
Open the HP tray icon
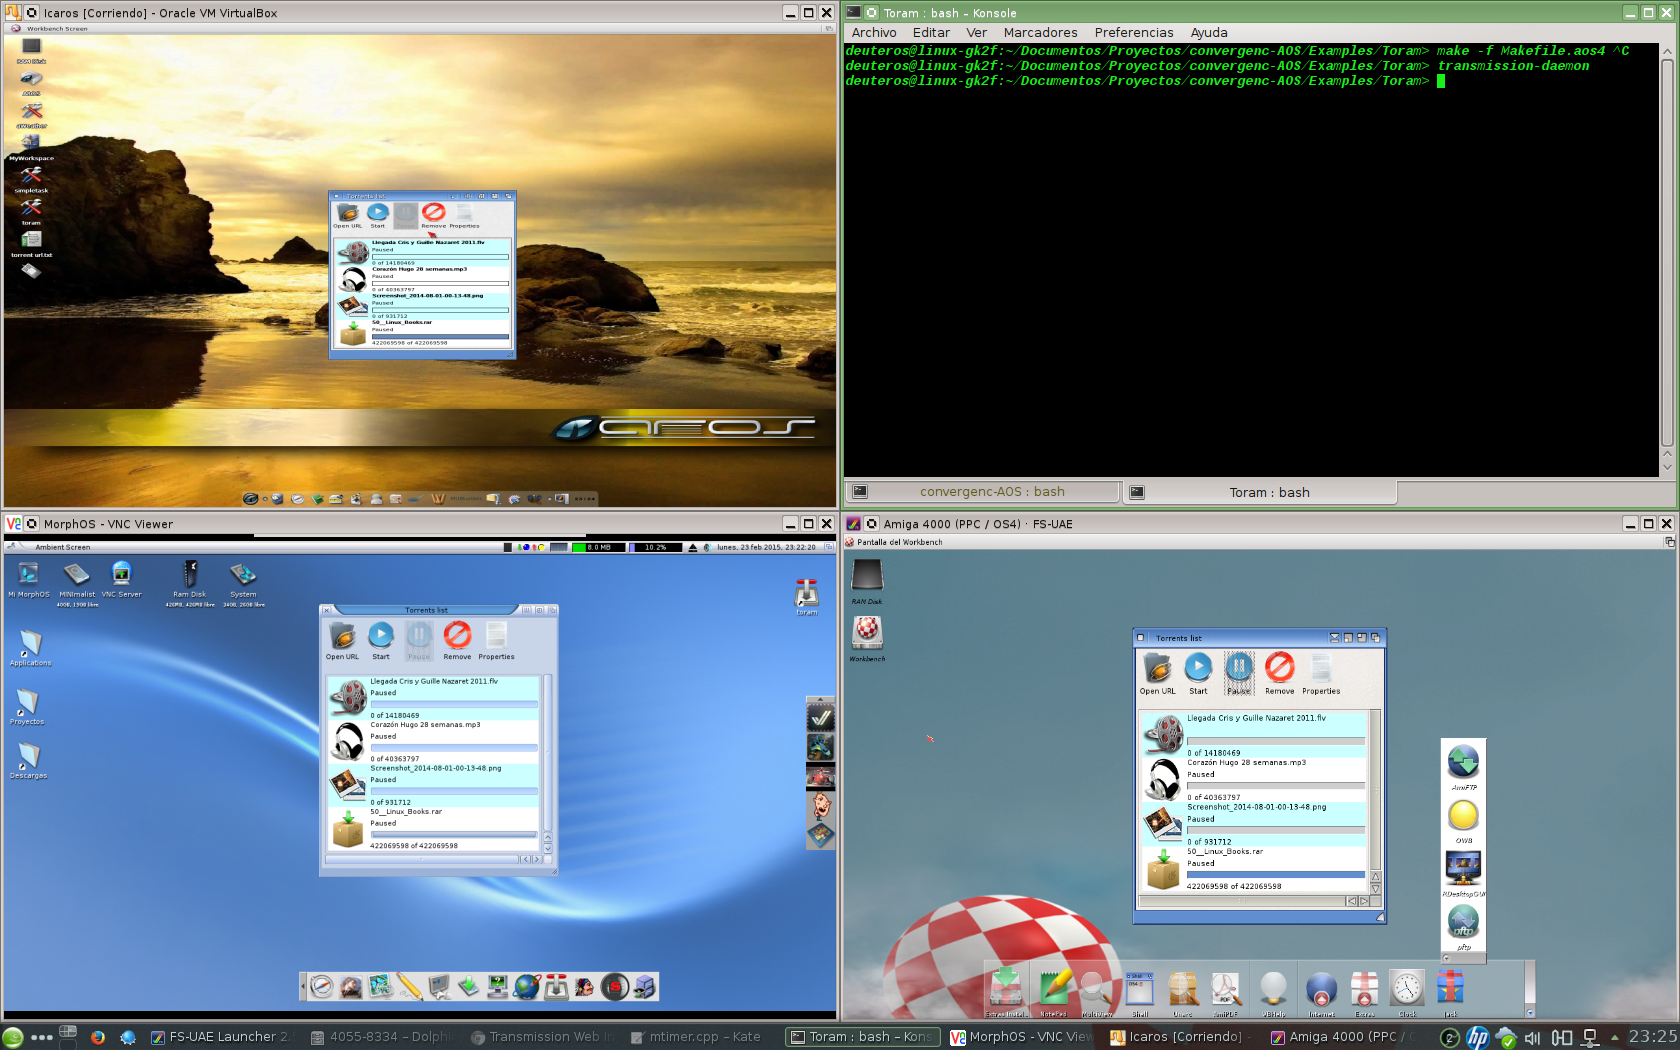tap(1477, 1037)
